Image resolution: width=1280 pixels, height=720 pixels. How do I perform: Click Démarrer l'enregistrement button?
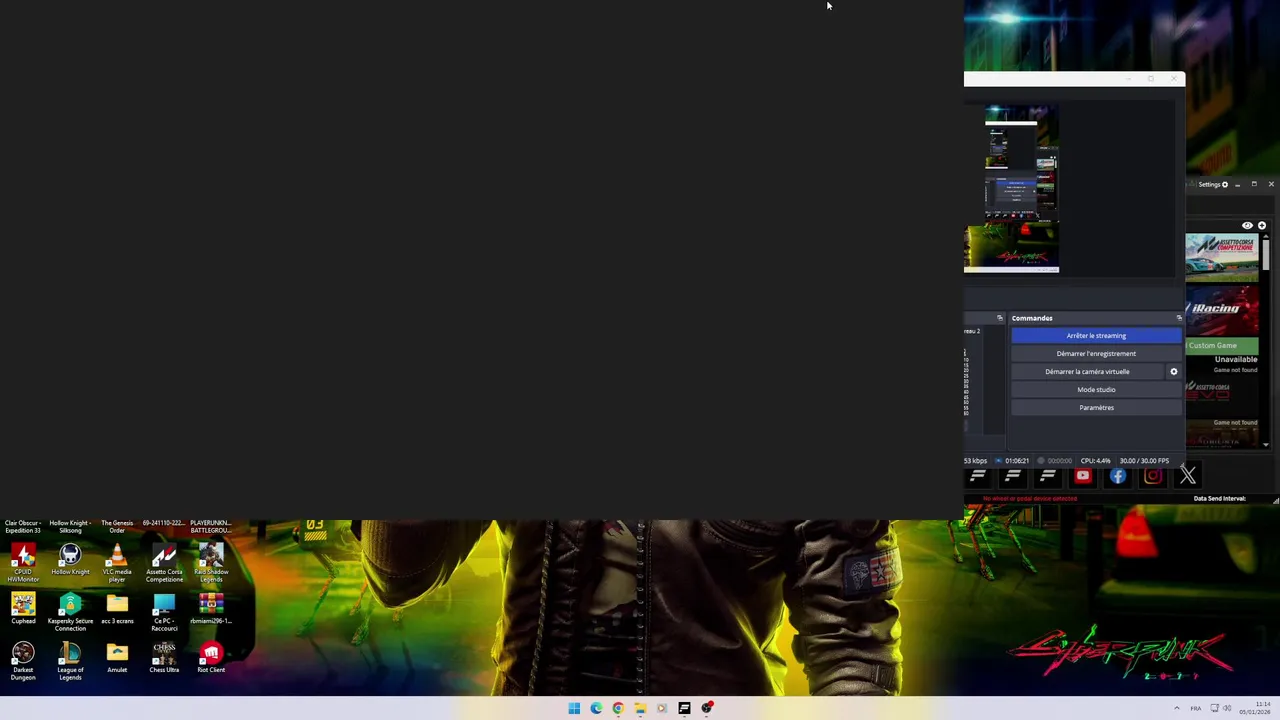pyautogui.click(x=1096, y=354)
